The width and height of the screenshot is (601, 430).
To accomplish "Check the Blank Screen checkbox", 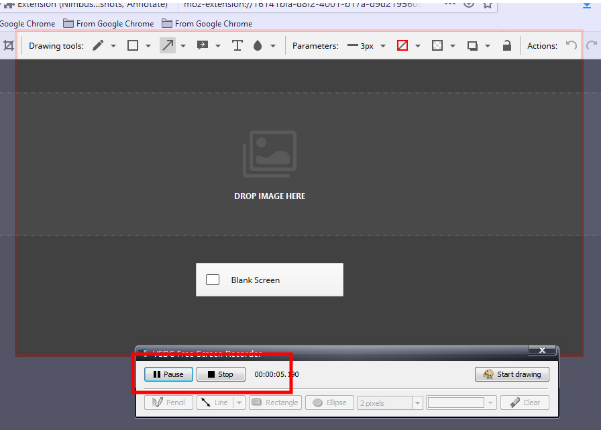I will (x=212, y=280).
